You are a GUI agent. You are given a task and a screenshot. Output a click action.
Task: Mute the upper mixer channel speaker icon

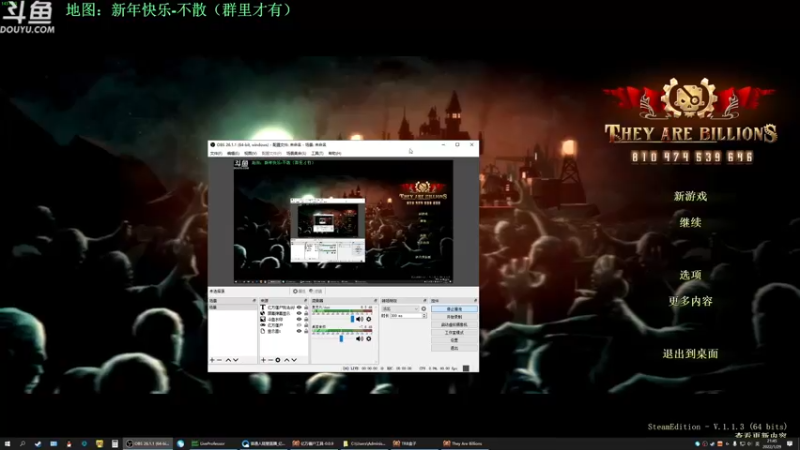359,319
